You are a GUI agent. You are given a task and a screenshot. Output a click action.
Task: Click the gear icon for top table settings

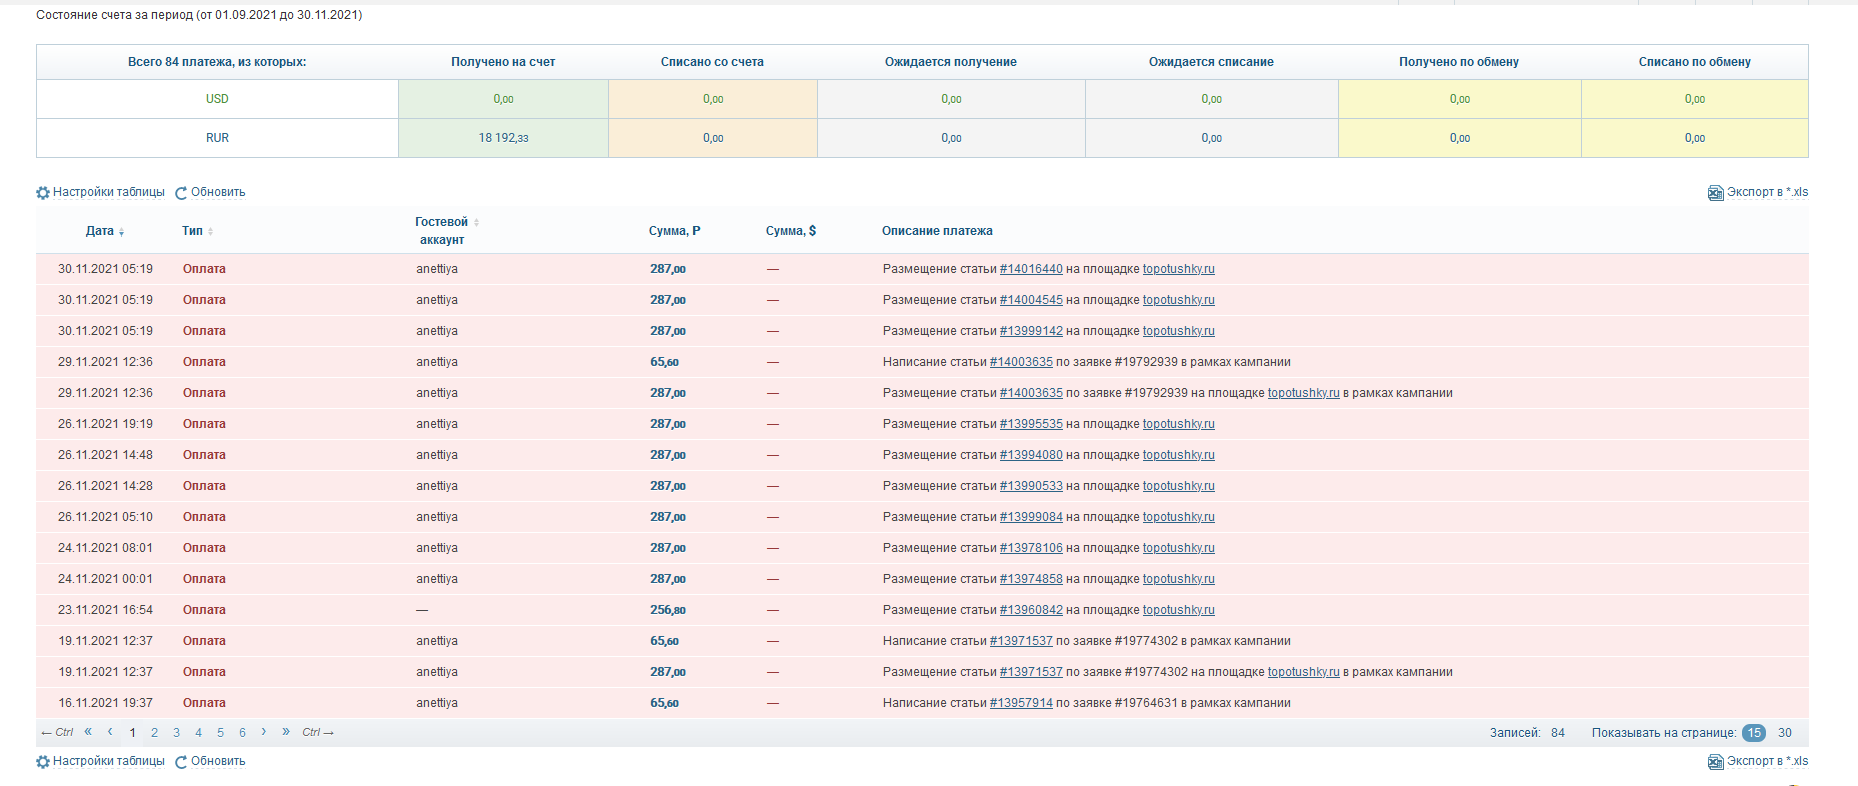click(x=43, y=193)
